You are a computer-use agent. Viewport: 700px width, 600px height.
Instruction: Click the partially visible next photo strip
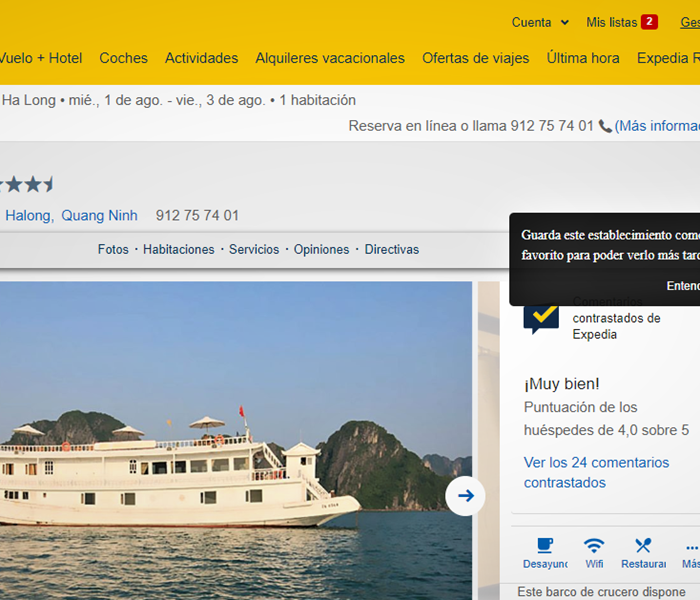coord(488,441)
